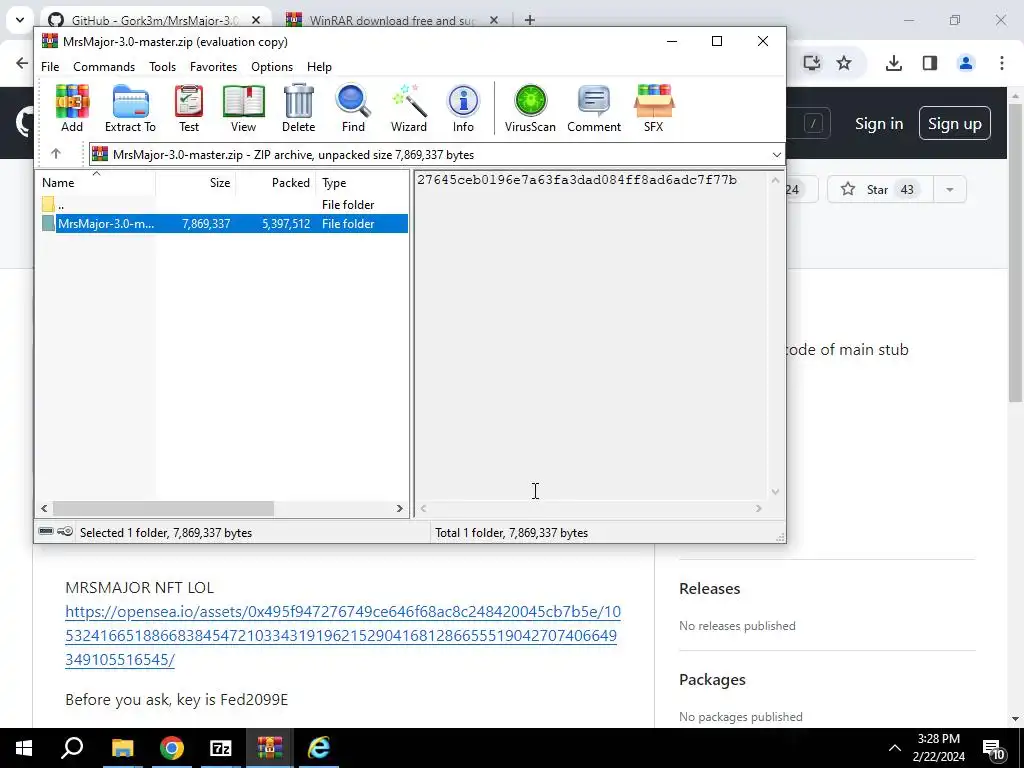The width and height of the screenshot is (1024, 768).
Task: Open the Chrome three-dot menu
Action: click(1002, 63)
